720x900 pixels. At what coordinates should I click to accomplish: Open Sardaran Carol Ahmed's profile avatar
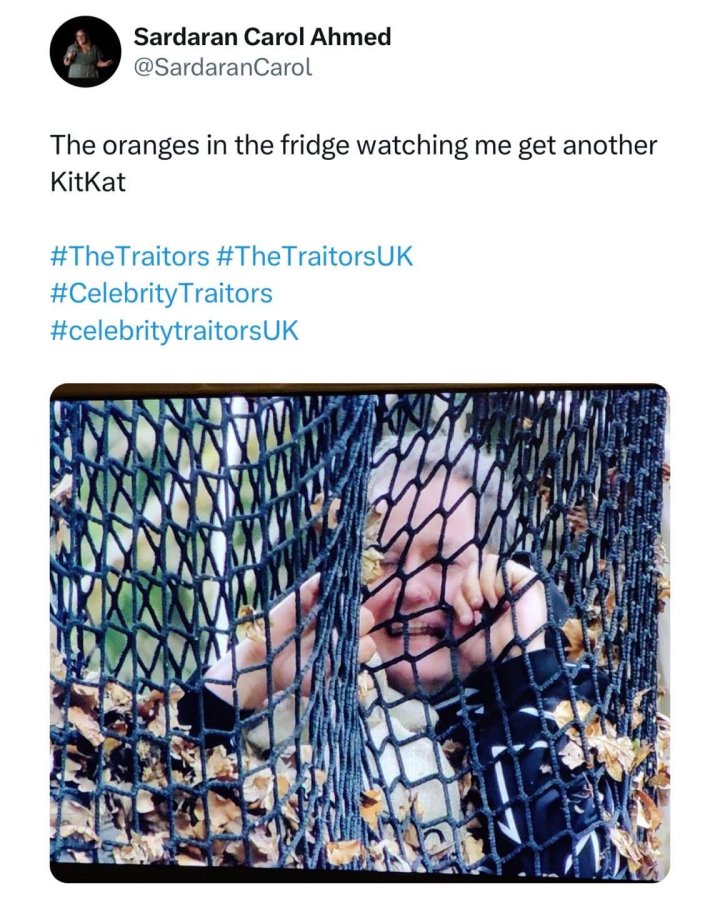tap(86, 52)
